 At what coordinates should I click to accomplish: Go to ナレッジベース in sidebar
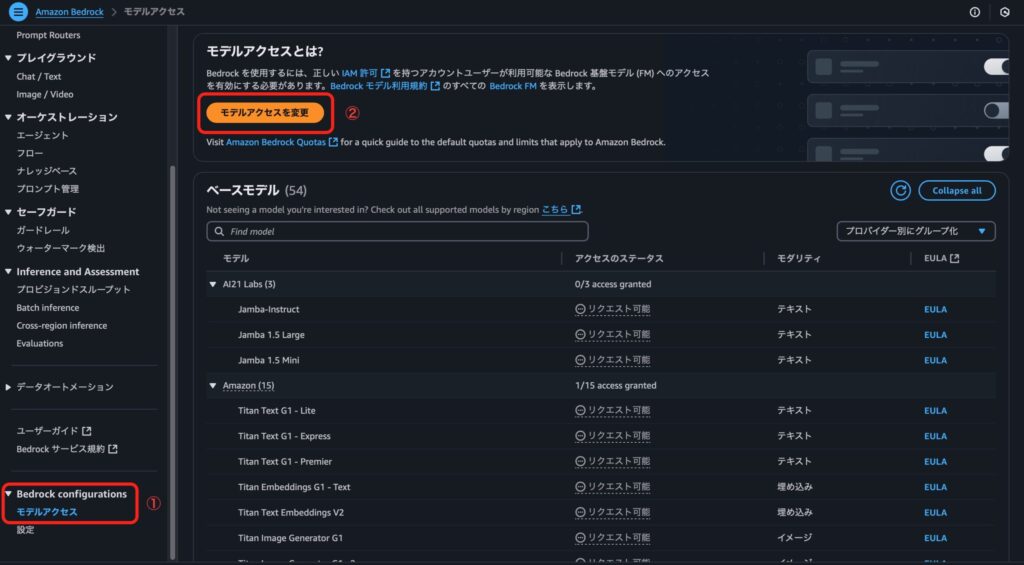pyautogui.click(x=46, y=170)
